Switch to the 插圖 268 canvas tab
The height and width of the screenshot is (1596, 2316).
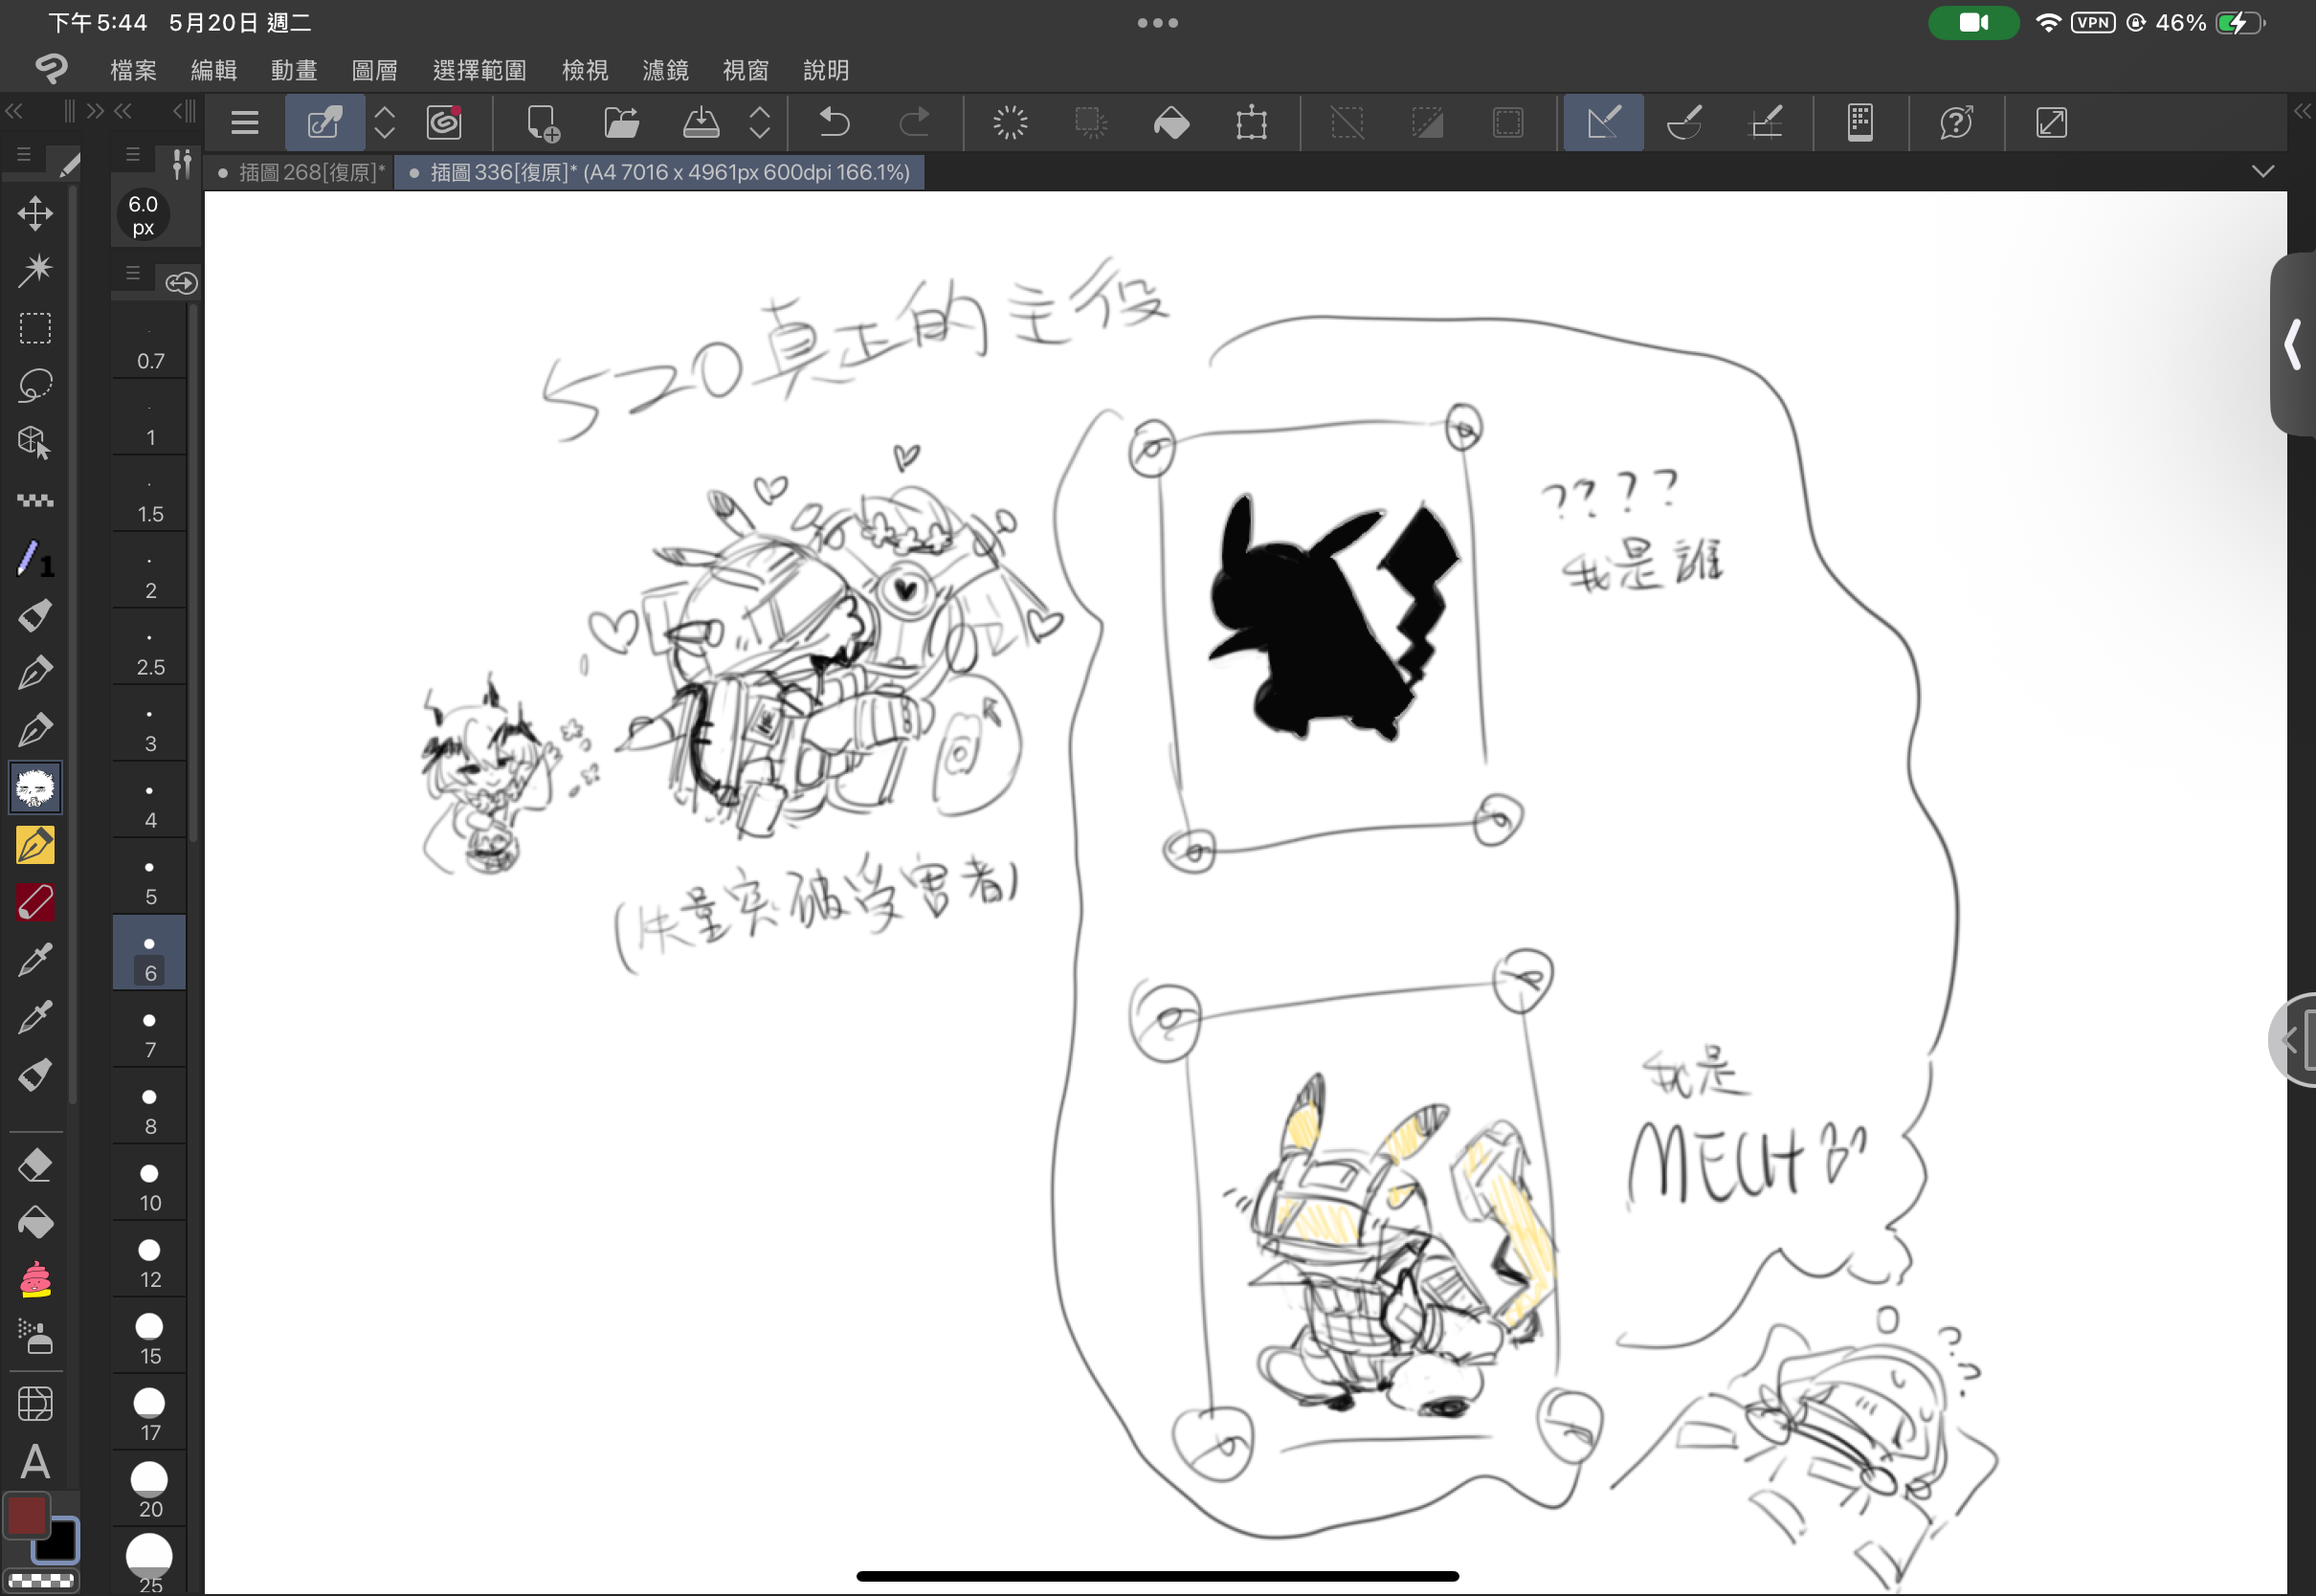[x=301, y=172]
